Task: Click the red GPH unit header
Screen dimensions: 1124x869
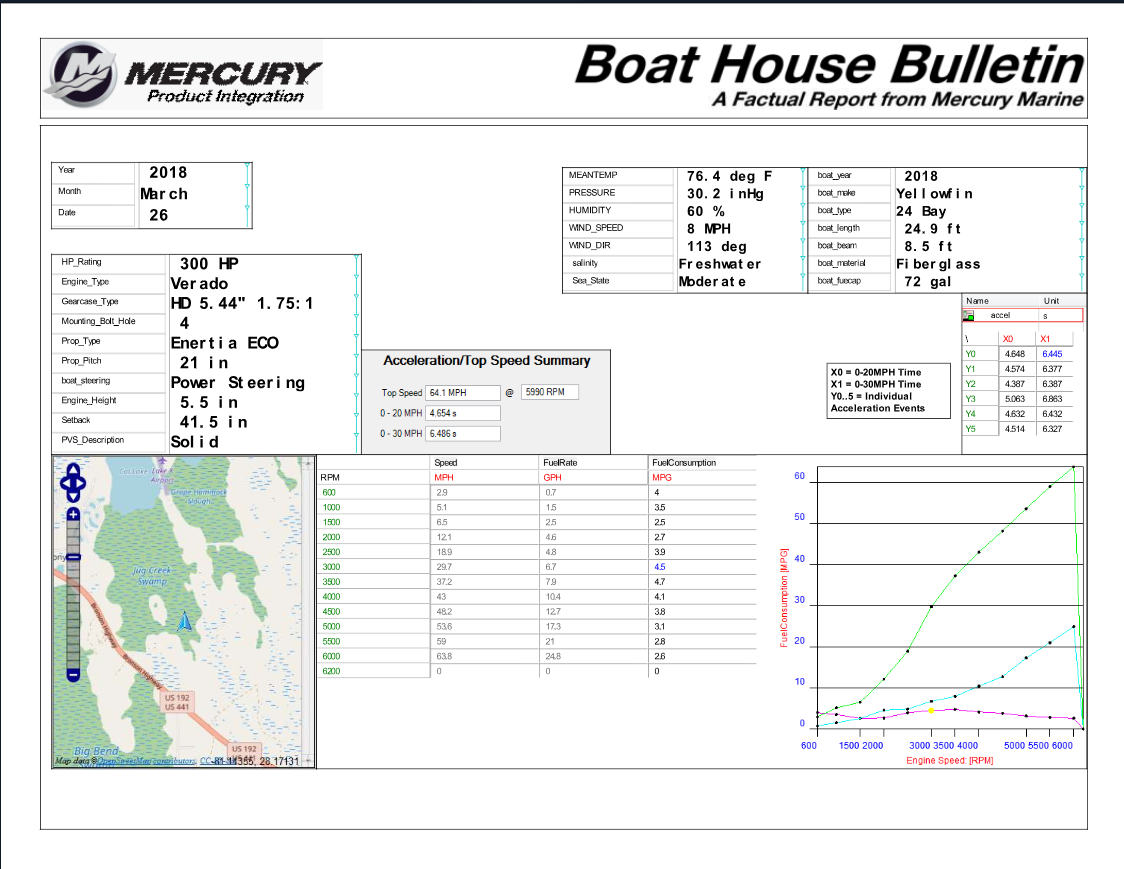Action: coord(552,478)
